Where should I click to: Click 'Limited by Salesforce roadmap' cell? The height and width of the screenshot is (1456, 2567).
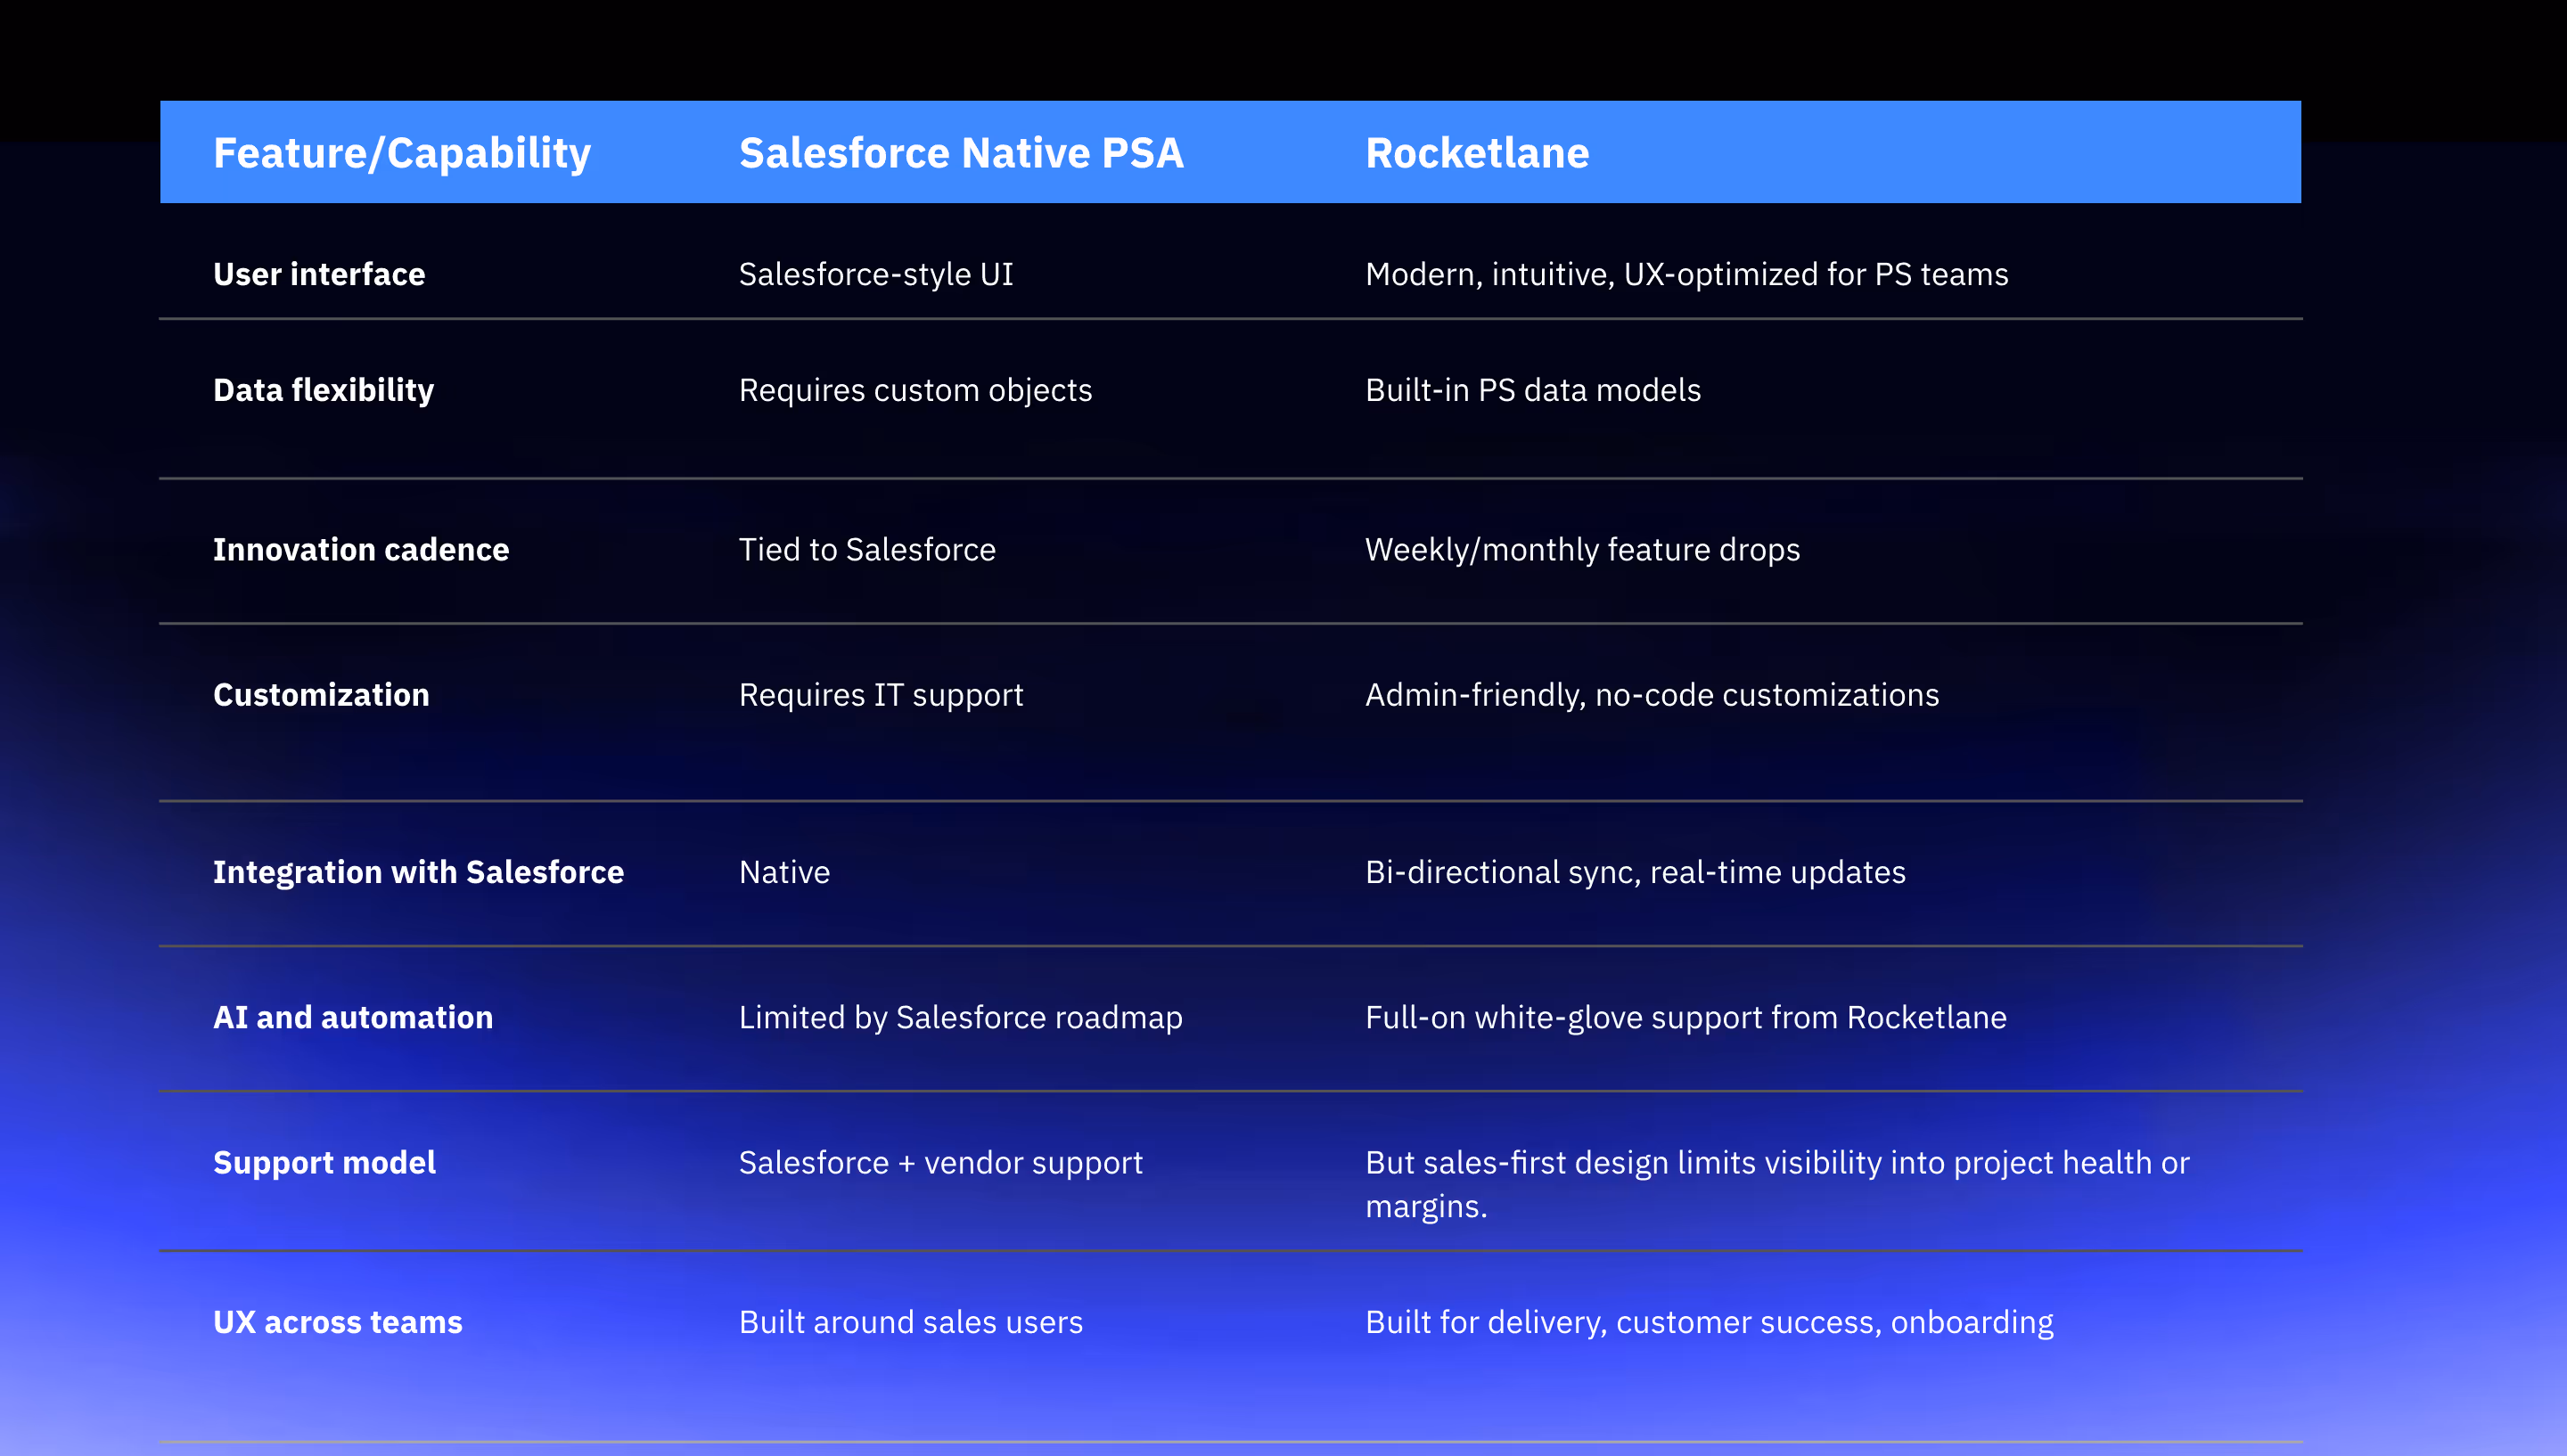(x=960, y=1017)
